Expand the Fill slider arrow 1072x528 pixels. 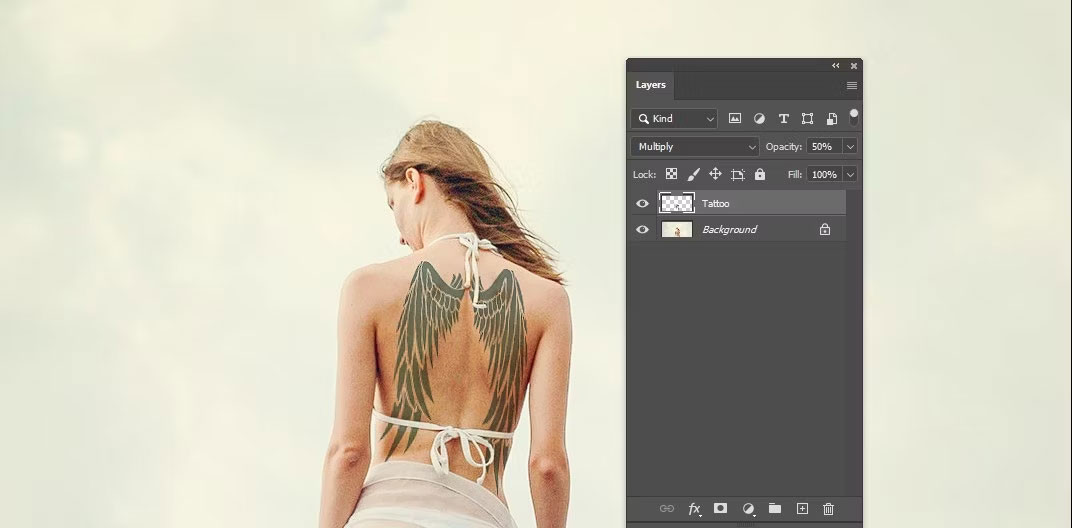(x=850, y=174)
